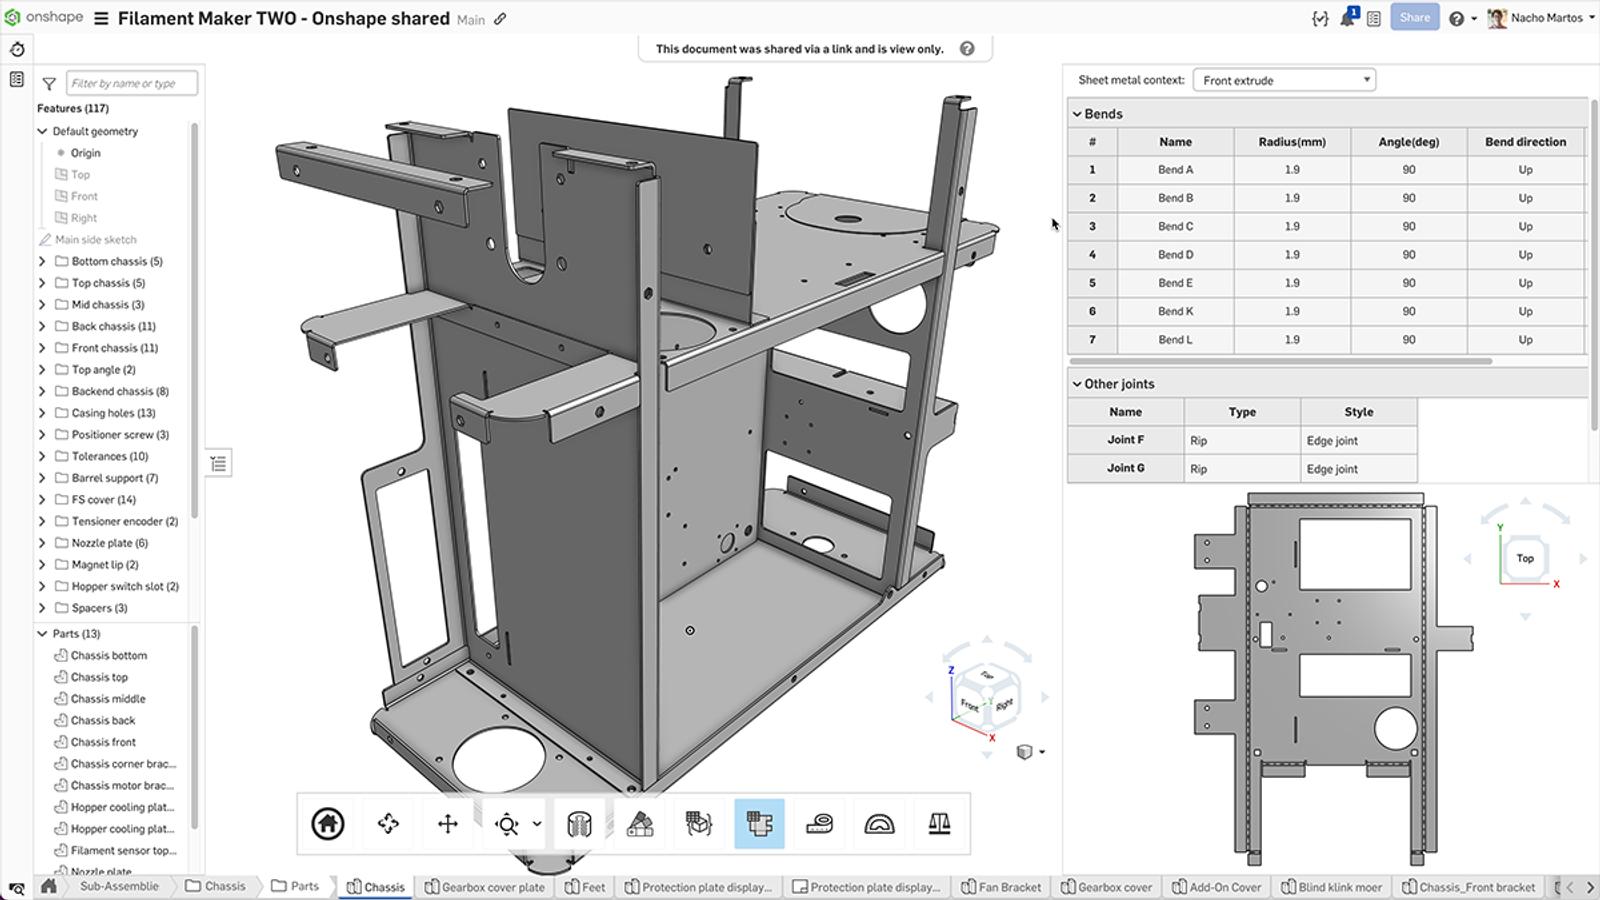The width and height of the screenshot is (1600, 900).
Task: Select the protractor angle measurement tool
Action: (x=878, y=824)
